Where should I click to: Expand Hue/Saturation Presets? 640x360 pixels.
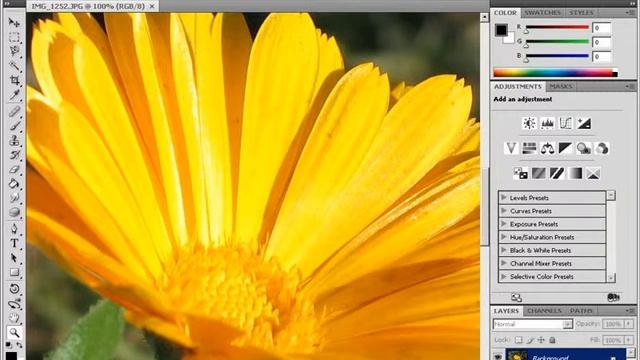click(x=504, y=237)
